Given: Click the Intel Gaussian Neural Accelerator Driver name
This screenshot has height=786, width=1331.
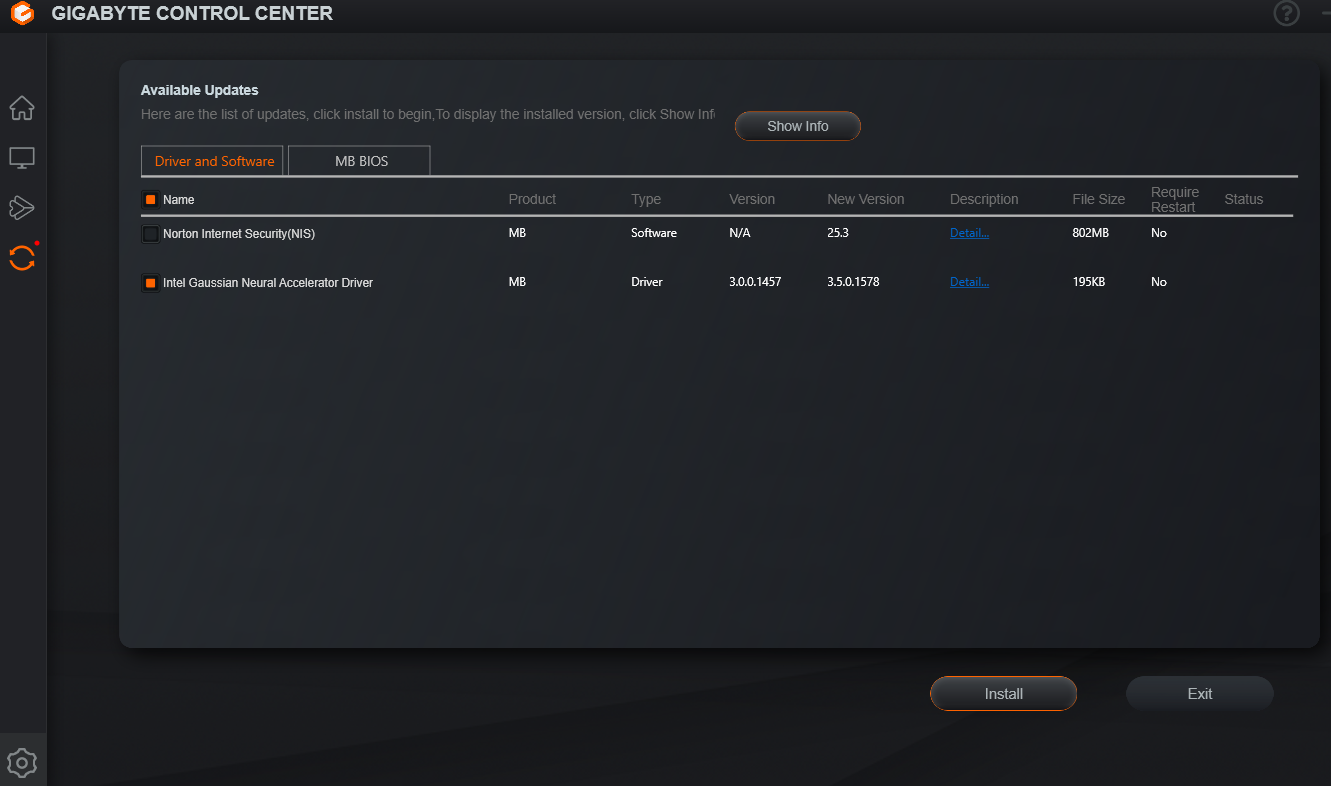Looking at the screenshot, I should click(268, 283).
